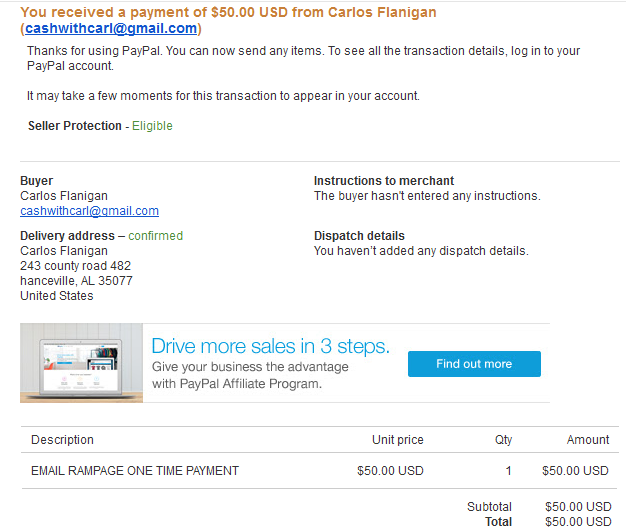Click the PayPal Affiliate Program banner text
The width and height of the screenshot is (626, 529).
(x=250, y=375)
